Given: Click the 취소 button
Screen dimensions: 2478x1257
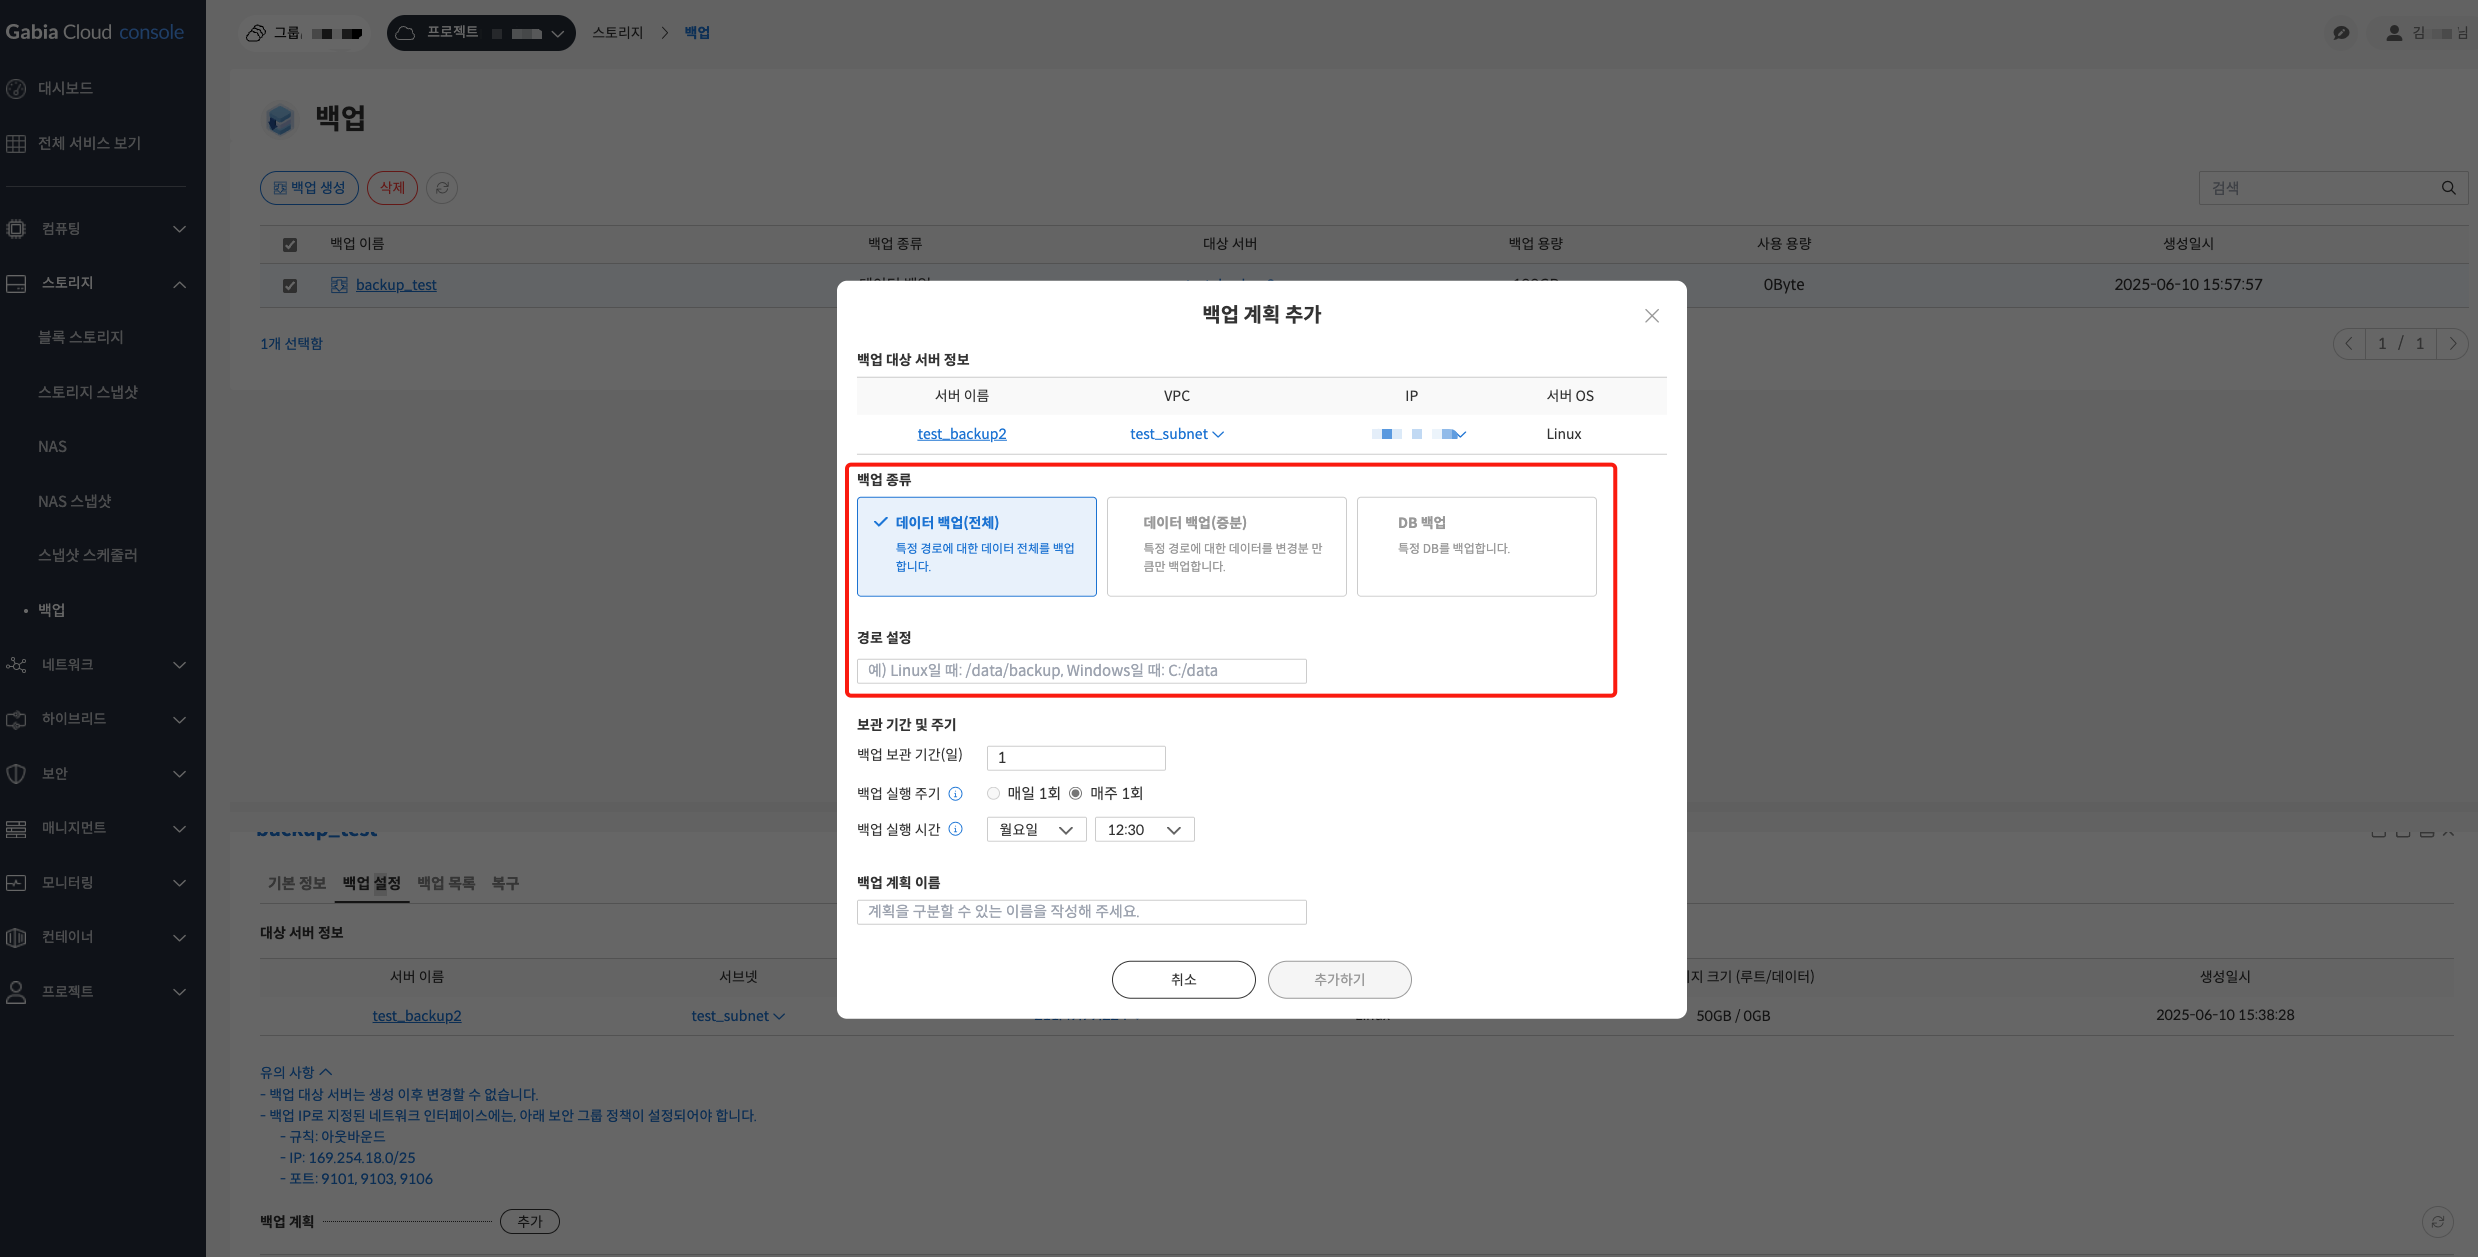Looking at the screenshot, I should click(x=1183, y=980).
